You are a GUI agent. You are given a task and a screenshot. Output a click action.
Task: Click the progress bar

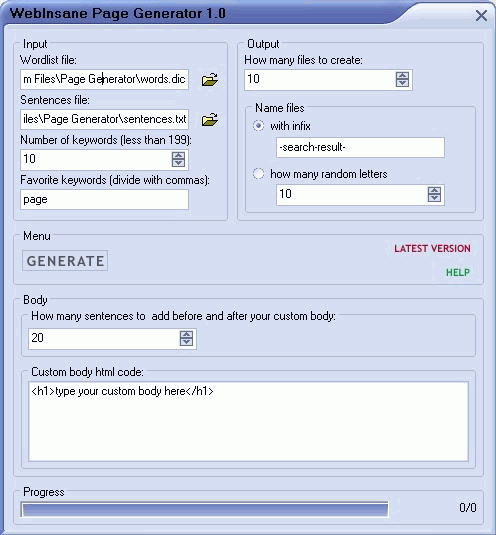pos(204,510)
